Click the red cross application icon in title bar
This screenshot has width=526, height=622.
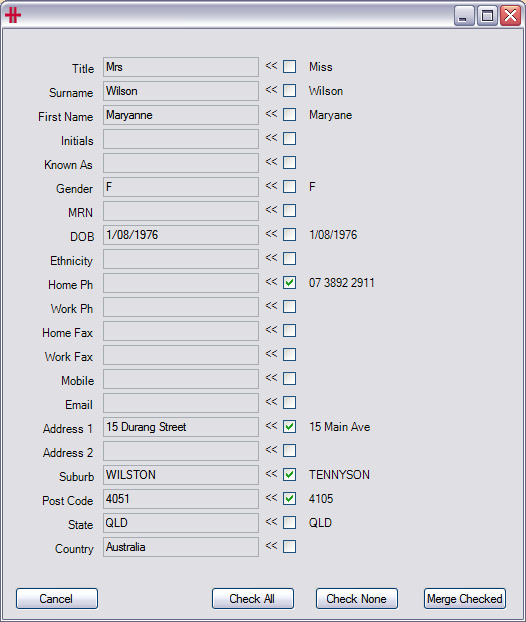coord(13,15)
